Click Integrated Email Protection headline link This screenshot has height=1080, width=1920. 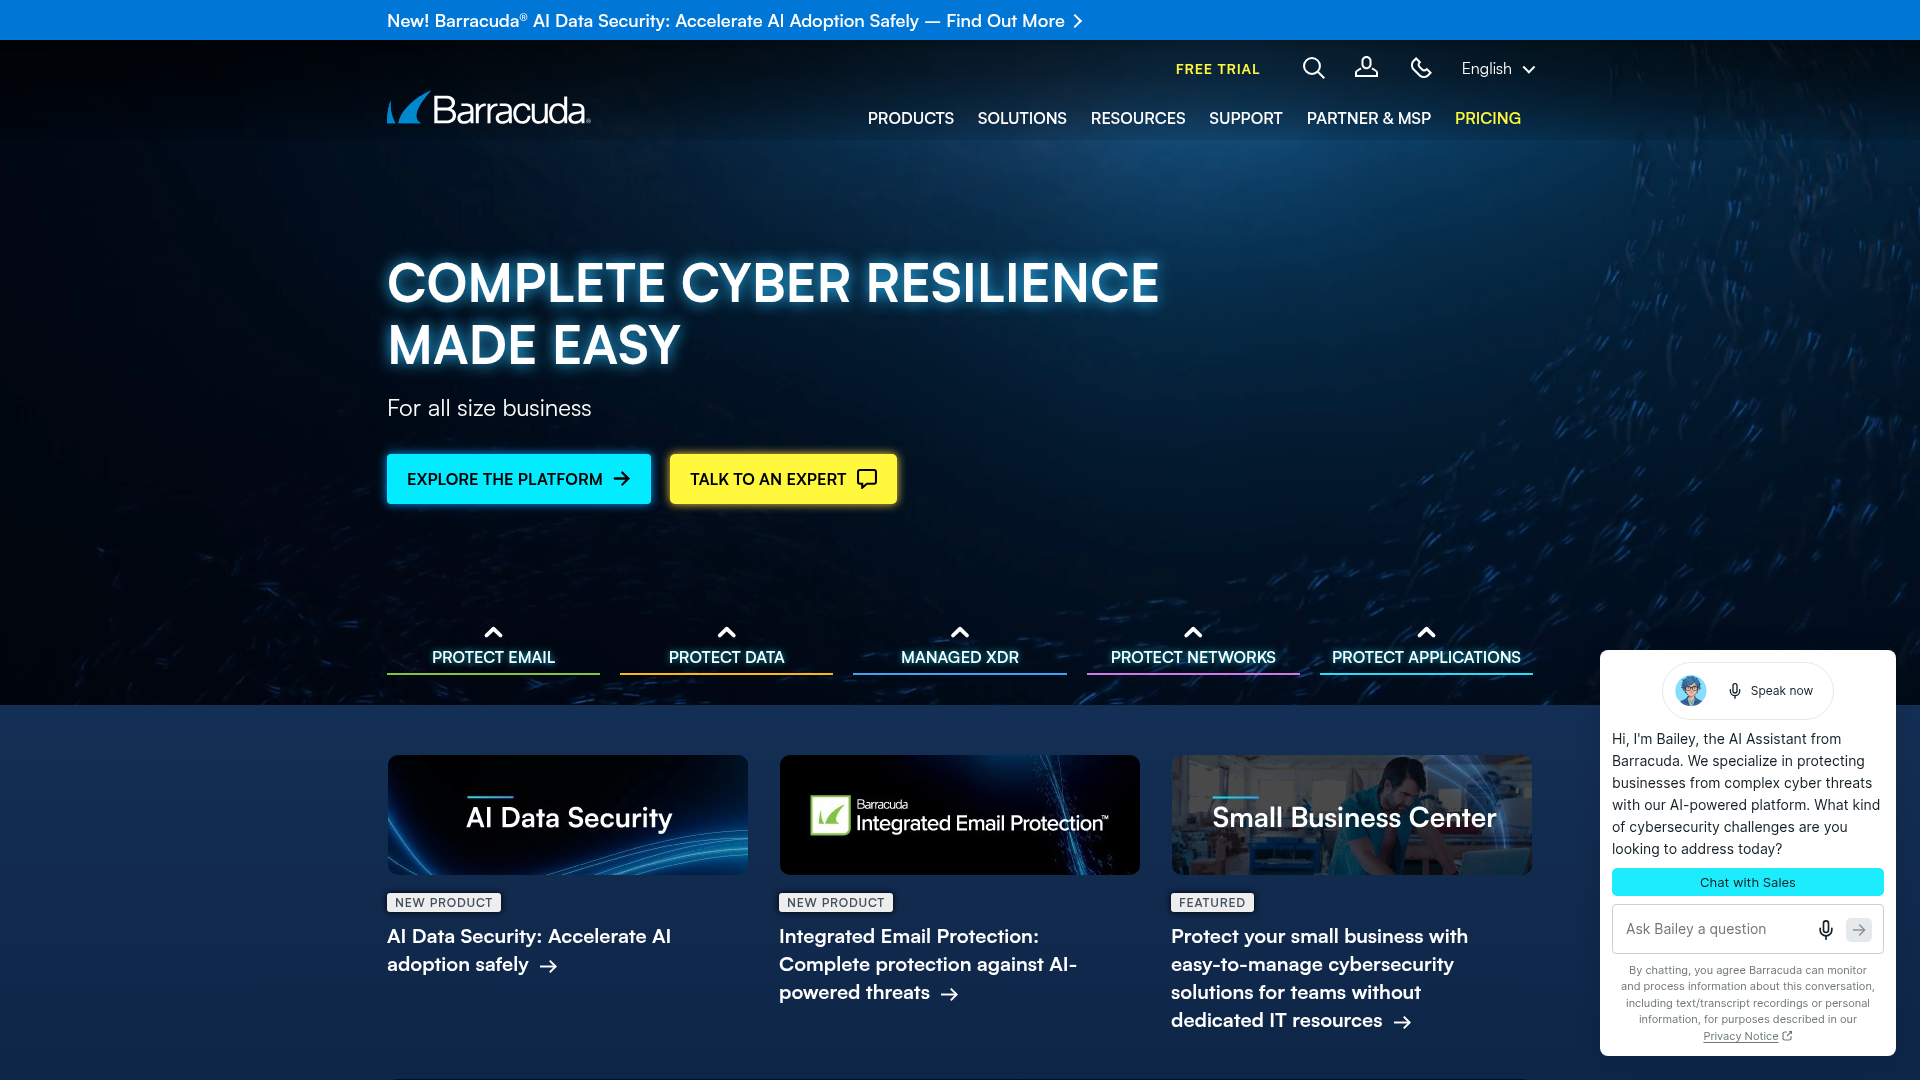[928, 964]
